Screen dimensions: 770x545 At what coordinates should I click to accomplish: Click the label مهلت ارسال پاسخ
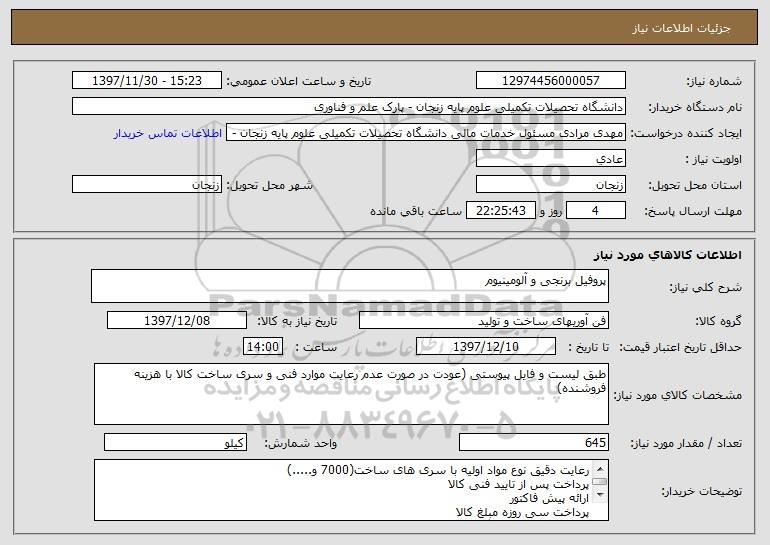point(693,212)
